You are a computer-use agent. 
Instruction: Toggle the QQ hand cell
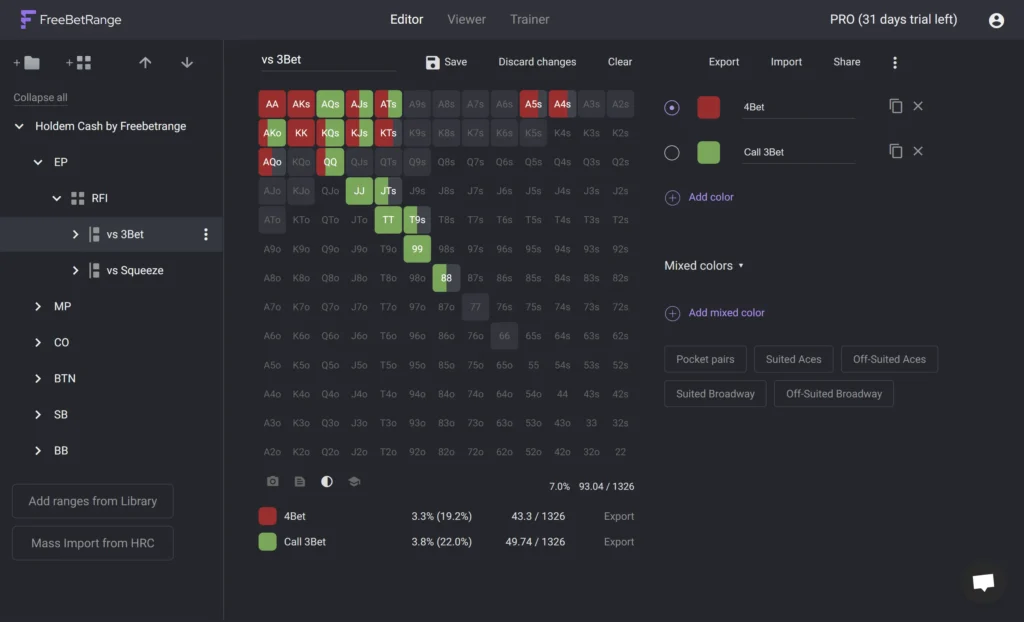(330, 162)
